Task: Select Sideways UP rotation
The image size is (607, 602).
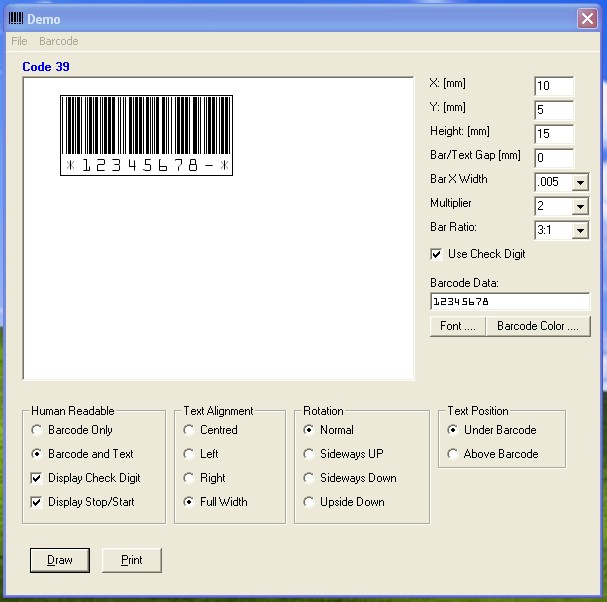Action: click(x=310, y=454)
